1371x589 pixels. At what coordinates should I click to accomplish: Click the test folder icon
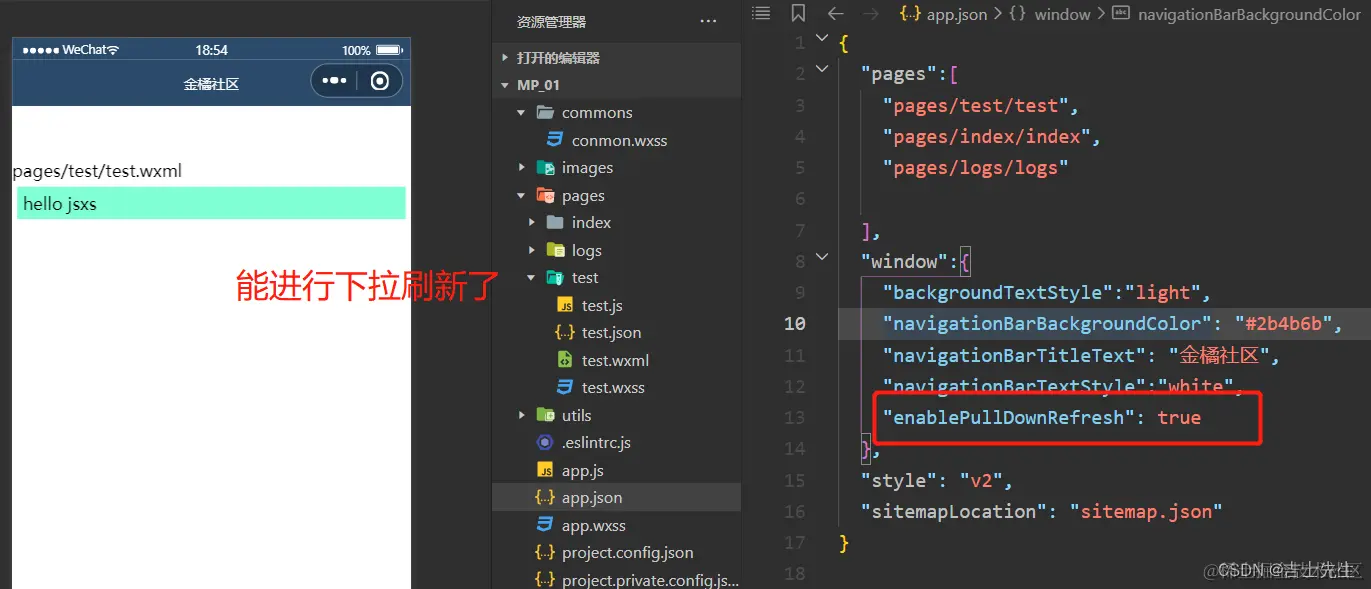click(x=555, y=277)
